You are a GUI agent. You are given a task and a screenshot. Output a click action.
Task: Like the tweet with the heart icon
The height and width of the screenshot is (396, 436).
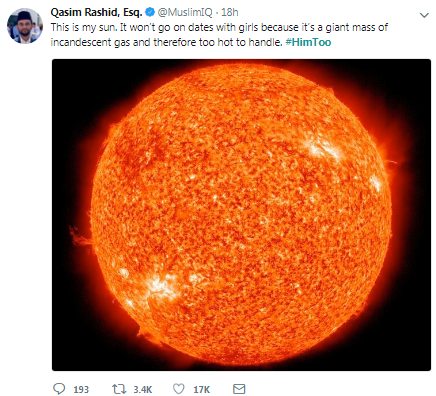click(179, 389)
